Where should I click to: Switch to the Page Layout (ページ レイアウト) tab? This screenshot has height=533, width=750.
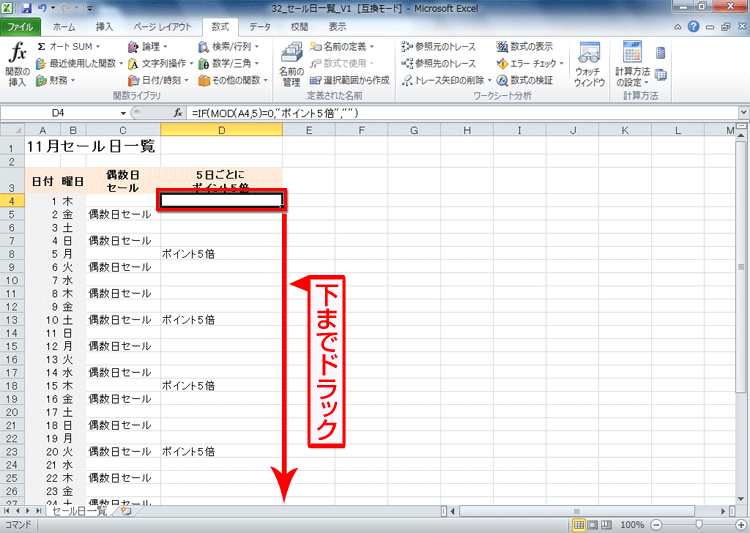coord(162,27)
